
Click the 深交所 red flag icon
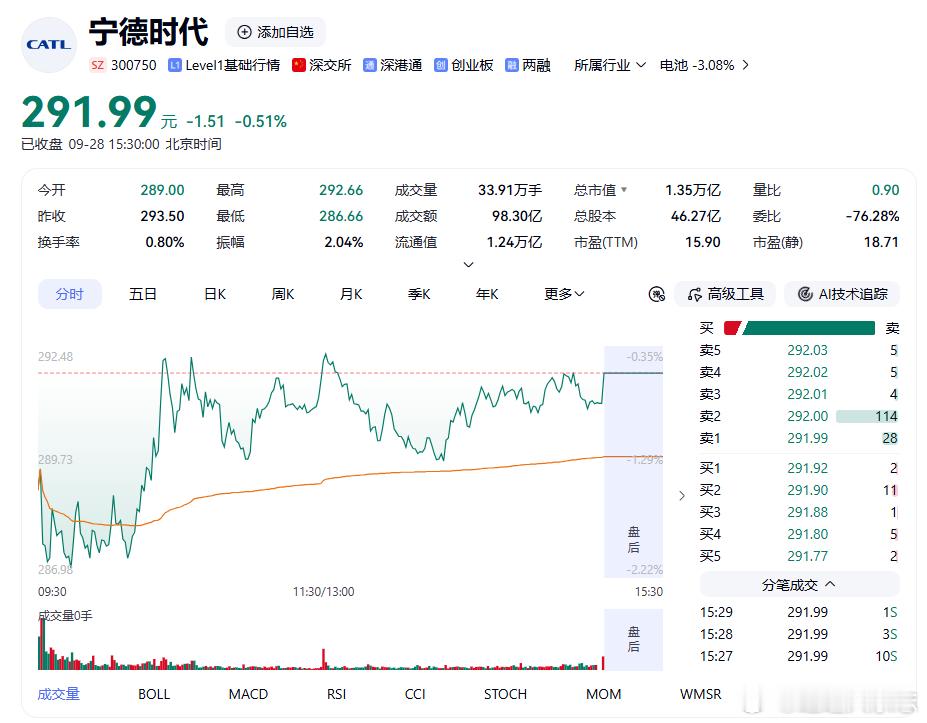(299, 65)
